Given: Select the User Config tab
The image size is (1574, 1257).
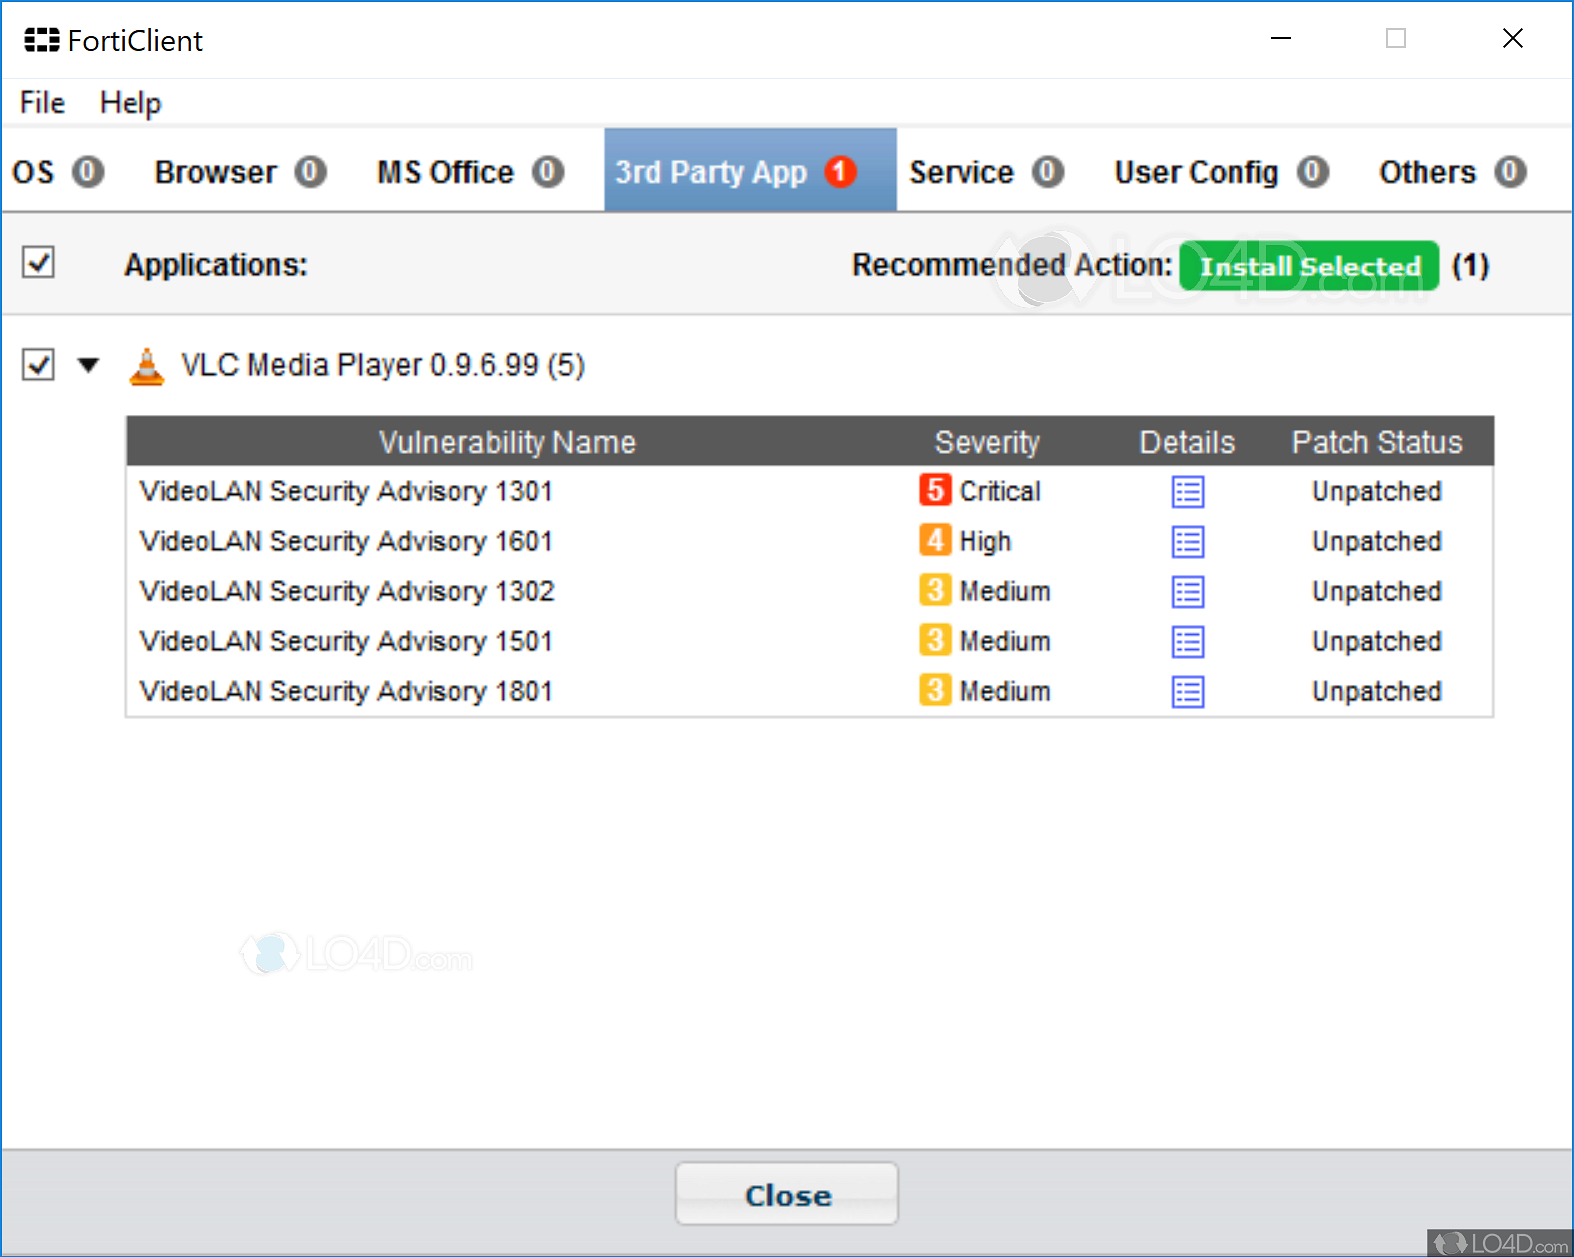Looking at the screenshot, I should point(1220,172).
